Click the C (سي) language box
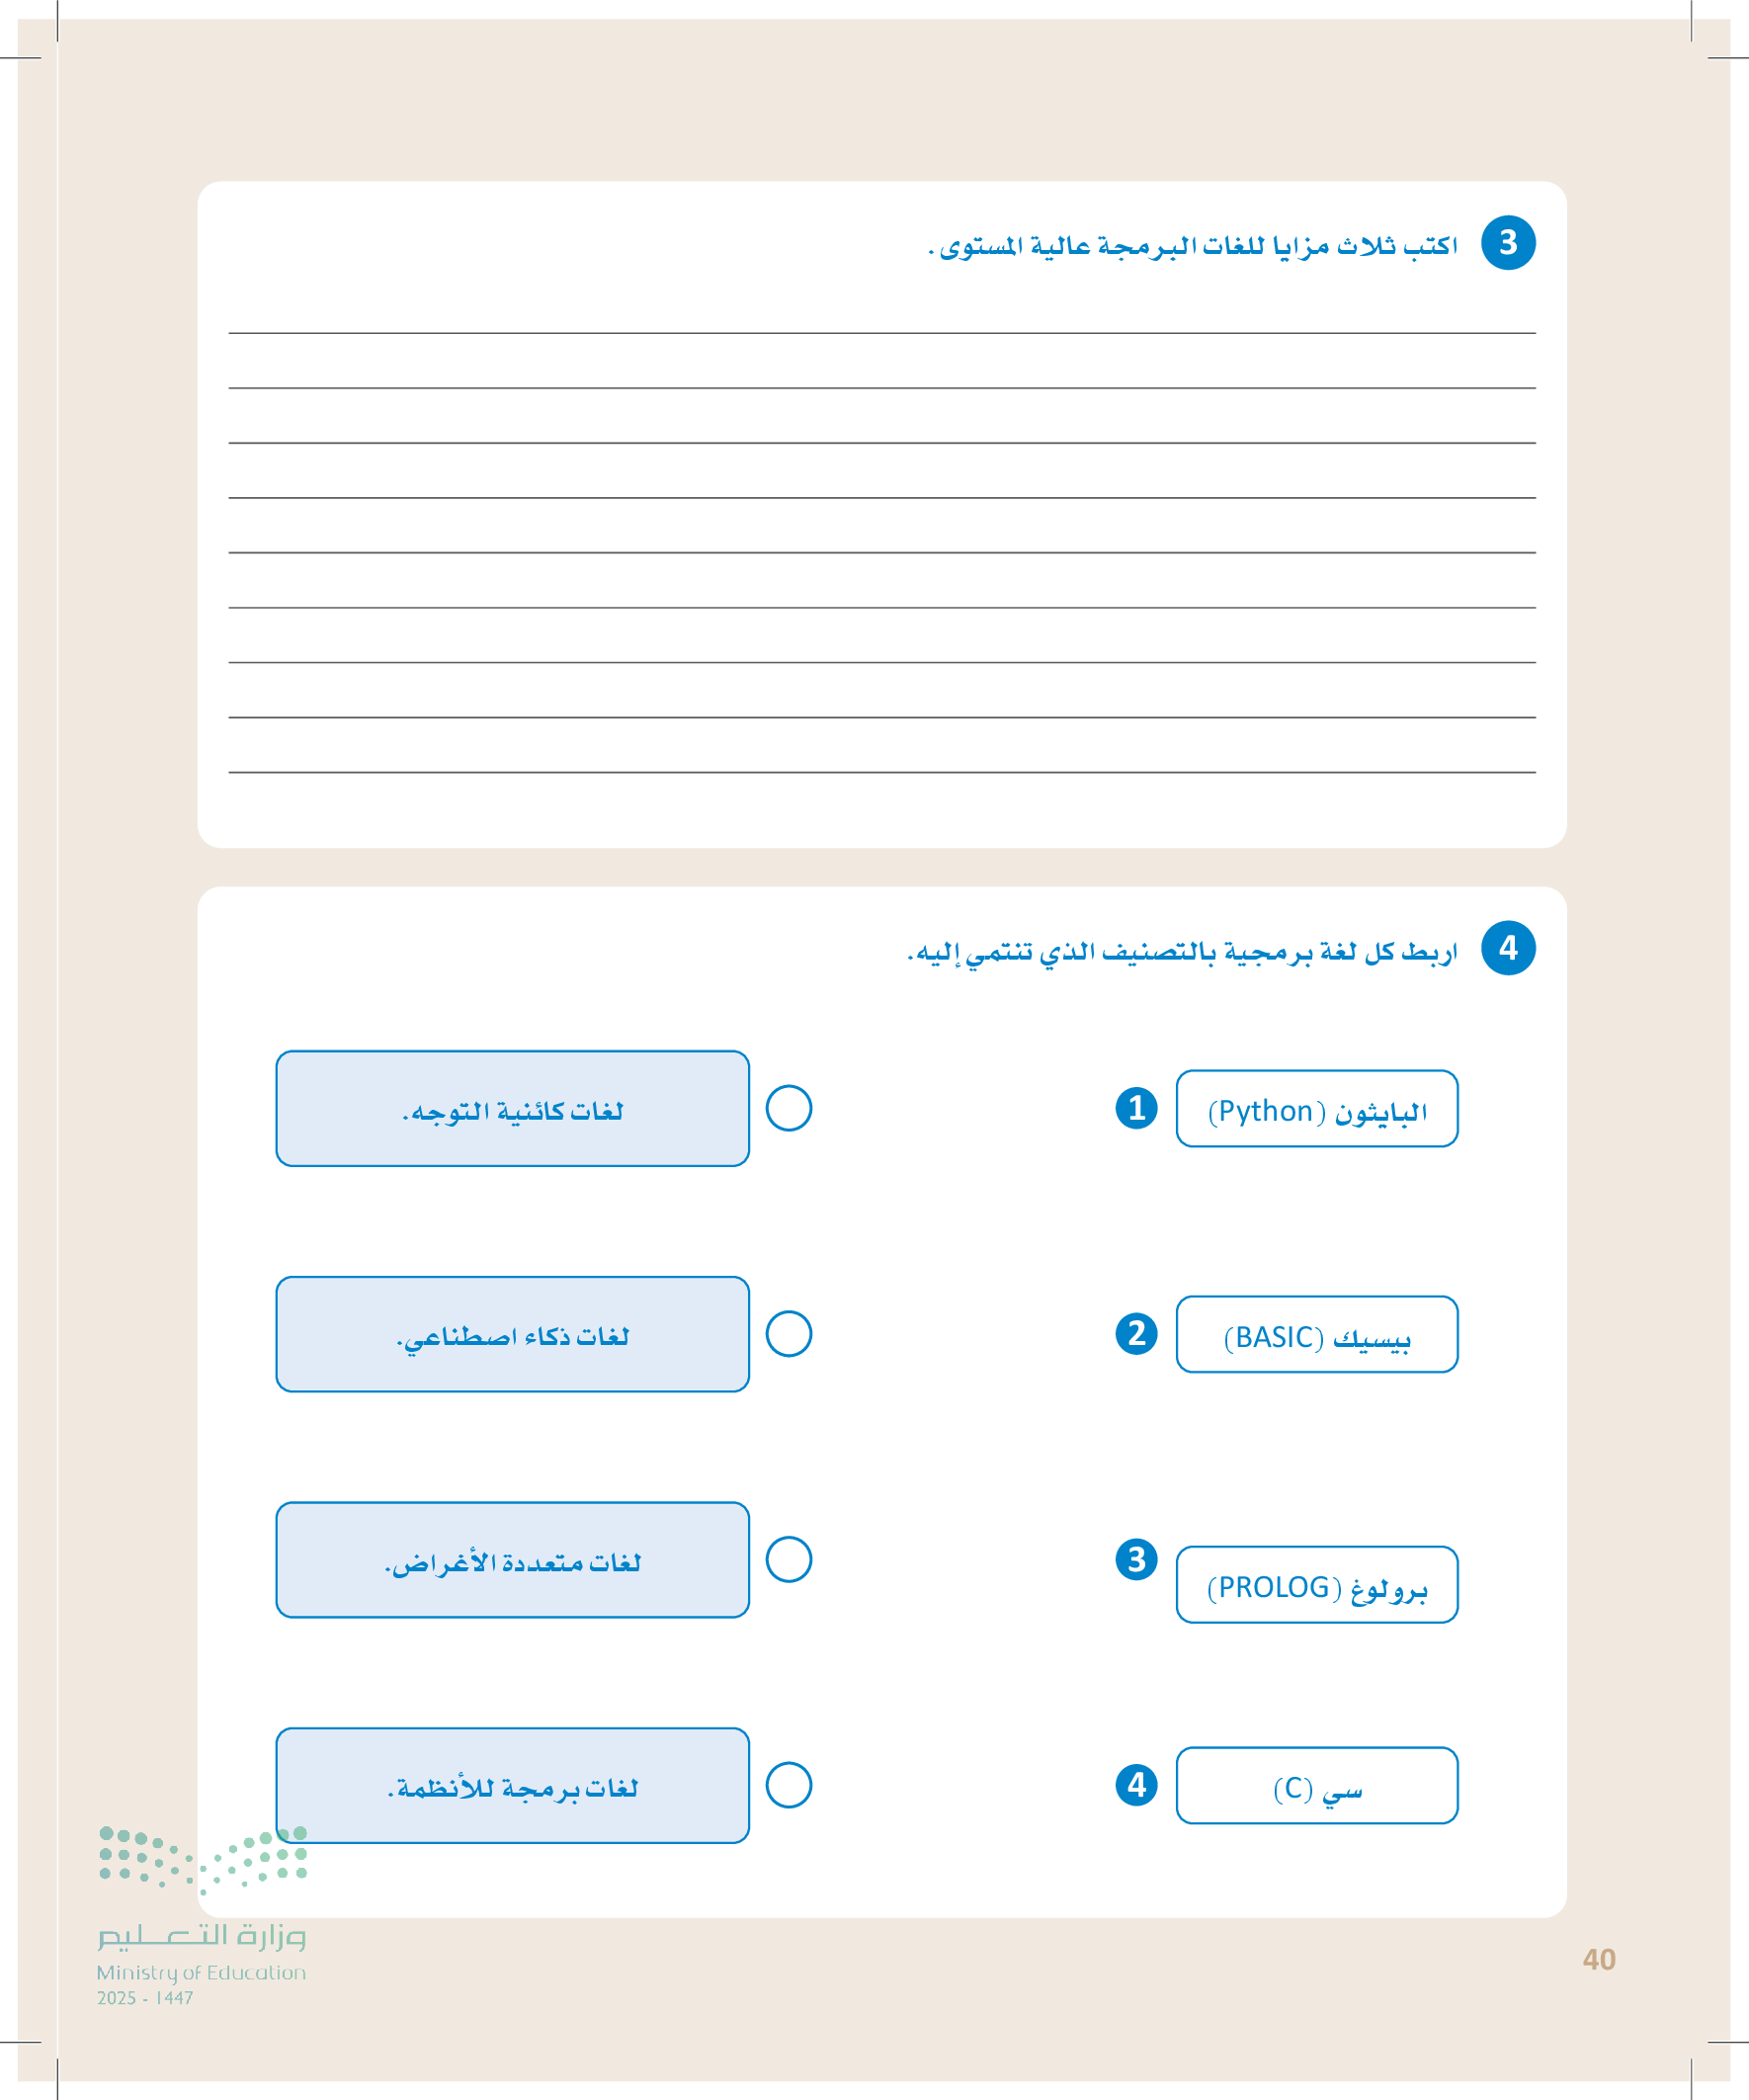 point(1316,1786)
